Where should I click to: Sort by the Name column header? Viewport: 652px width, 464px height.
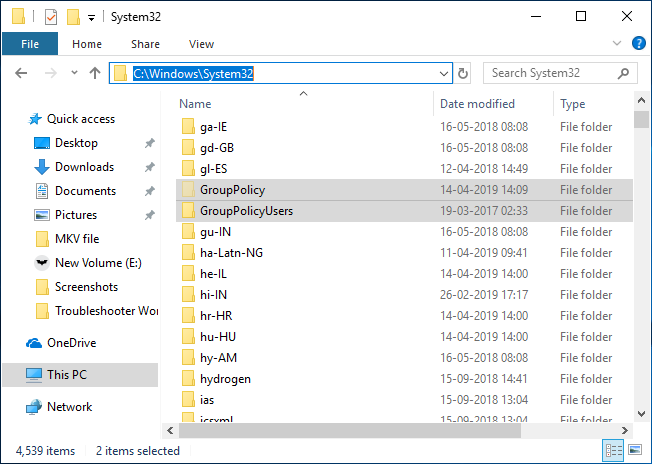click(x=195, y=104)
